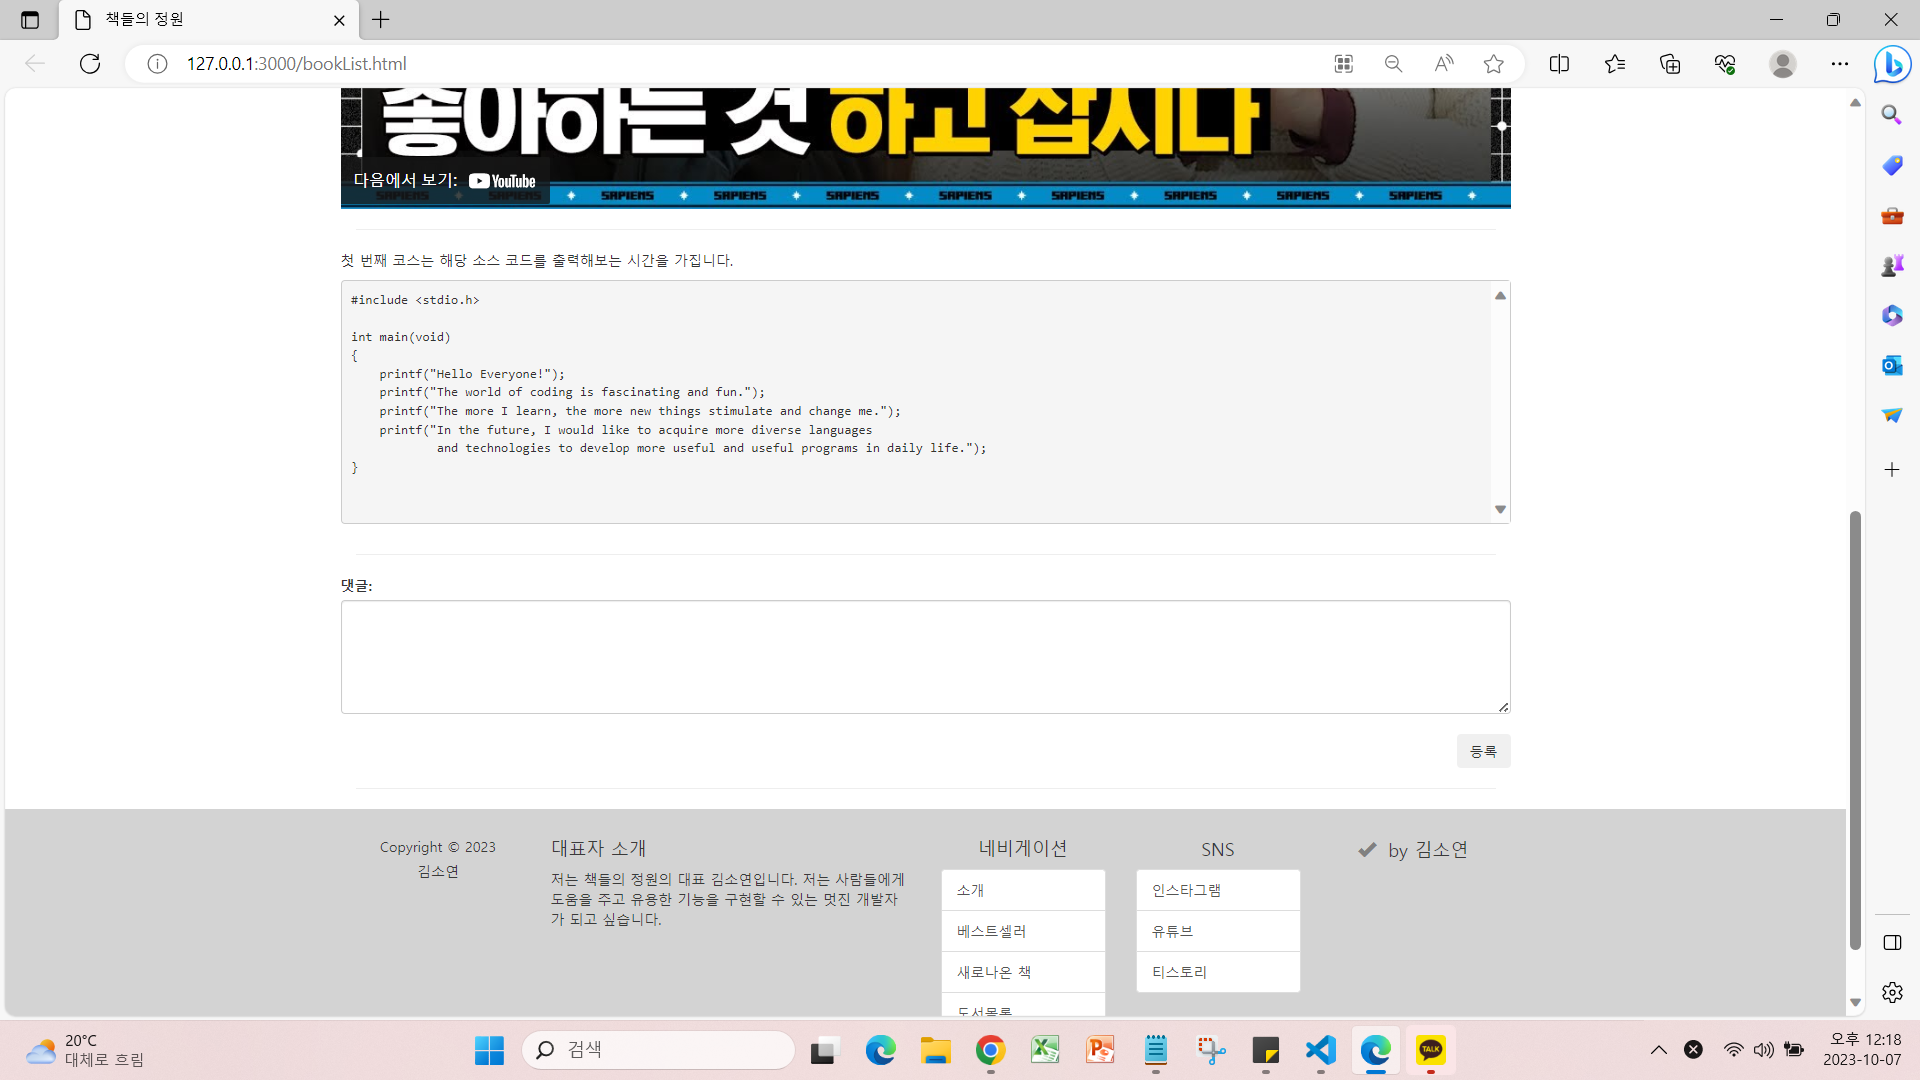The height and width of the screenshot is (1080, 1920).
Task: Open Favorites list icon
Action: click(x=1615, y=64)
